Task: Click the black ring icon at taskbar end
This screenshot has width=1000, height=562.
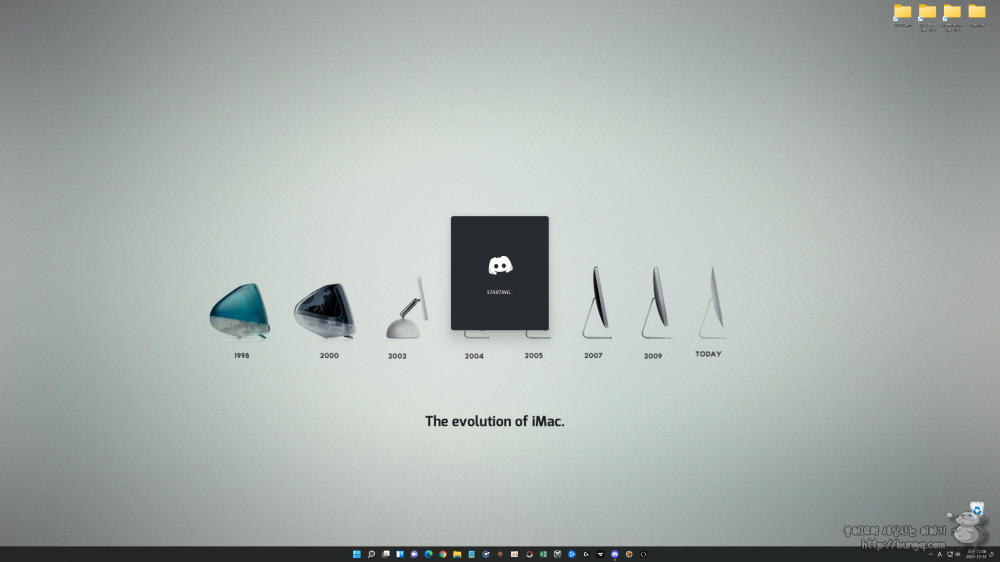Action: pos(643,554)
